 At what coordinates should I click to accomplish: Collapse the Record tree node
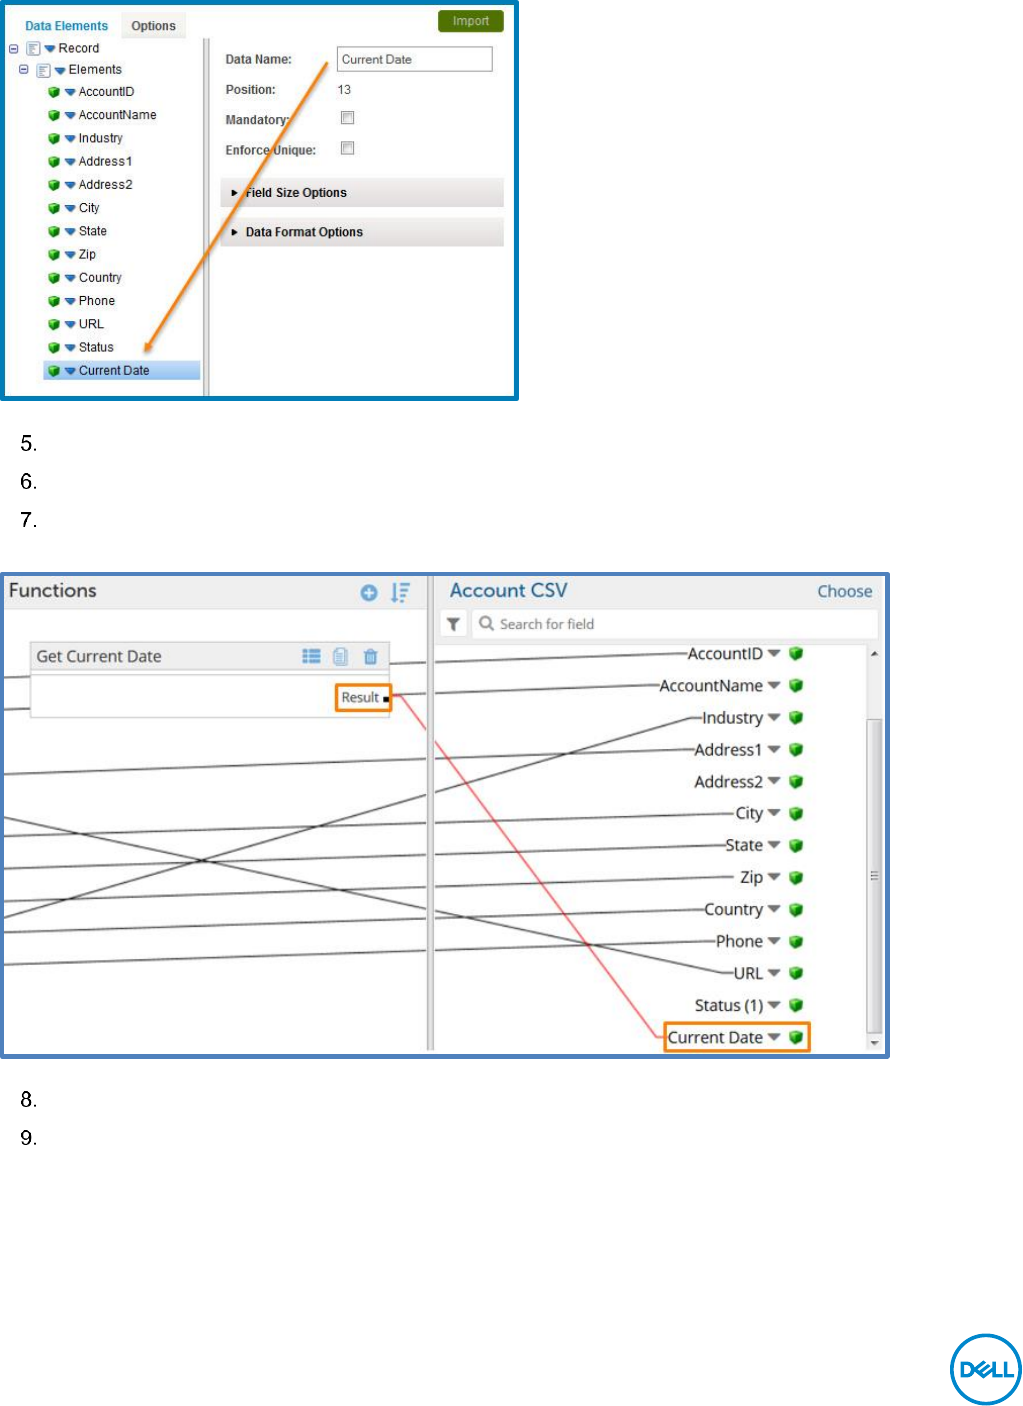[13, 48]
